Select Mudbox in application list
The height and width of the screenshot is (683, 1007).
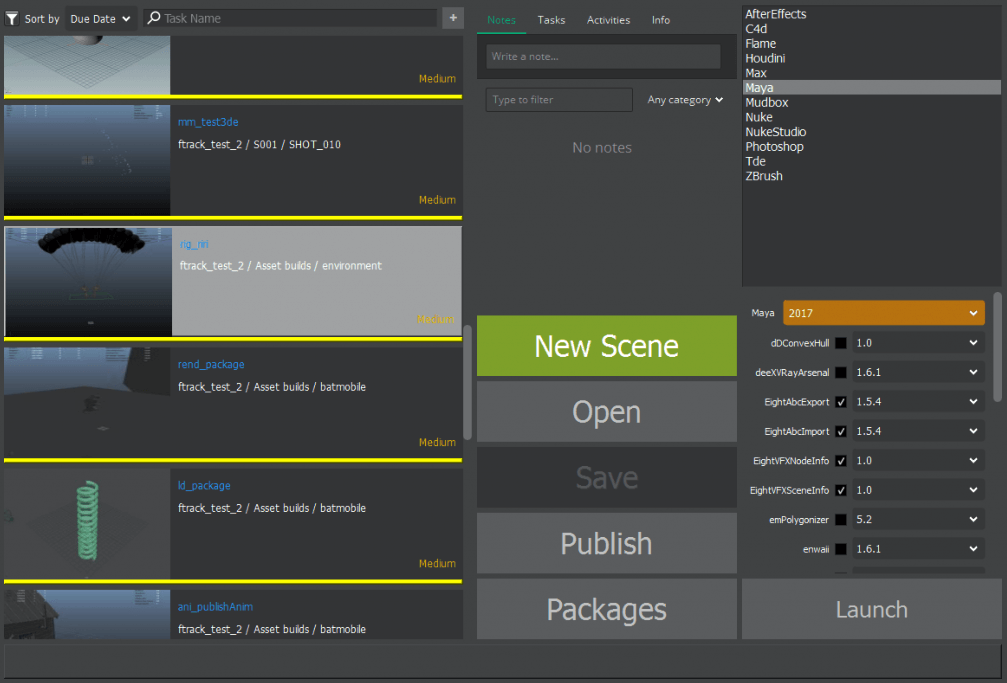click(x=871, y=103)
